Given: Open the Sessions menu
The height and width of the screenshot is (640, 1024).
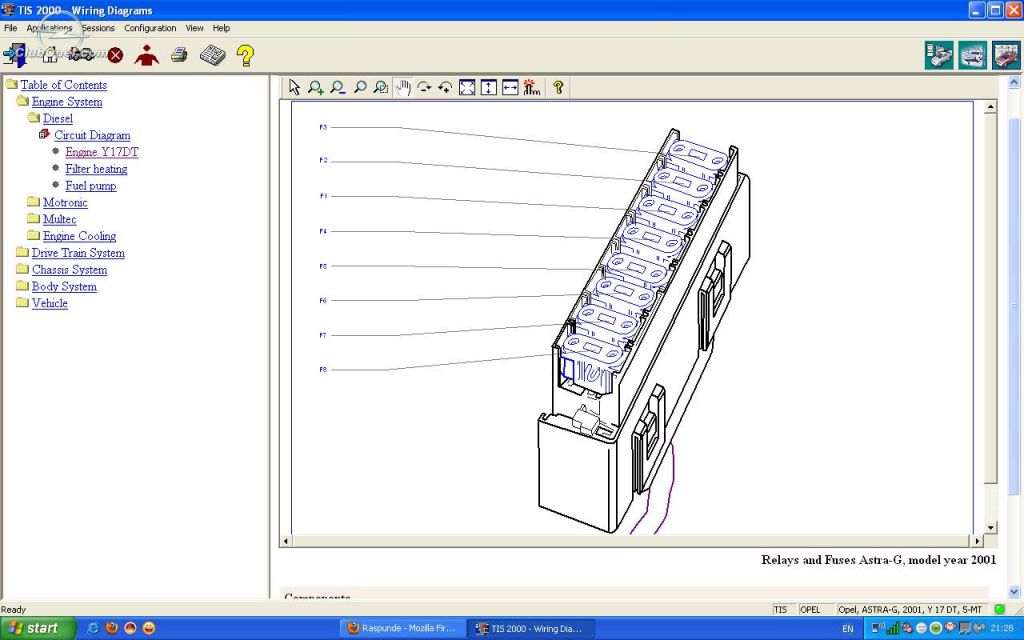Looking at the screenshot, I should 98,28.
